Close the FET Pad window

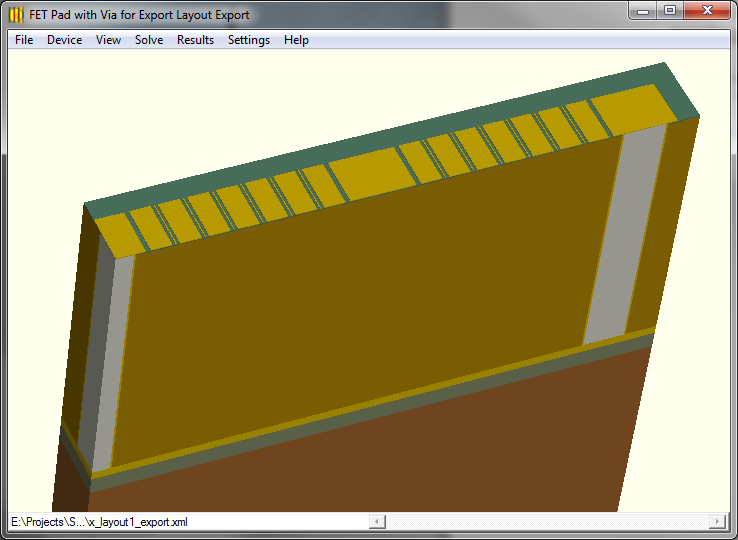(x=707, y=11)
